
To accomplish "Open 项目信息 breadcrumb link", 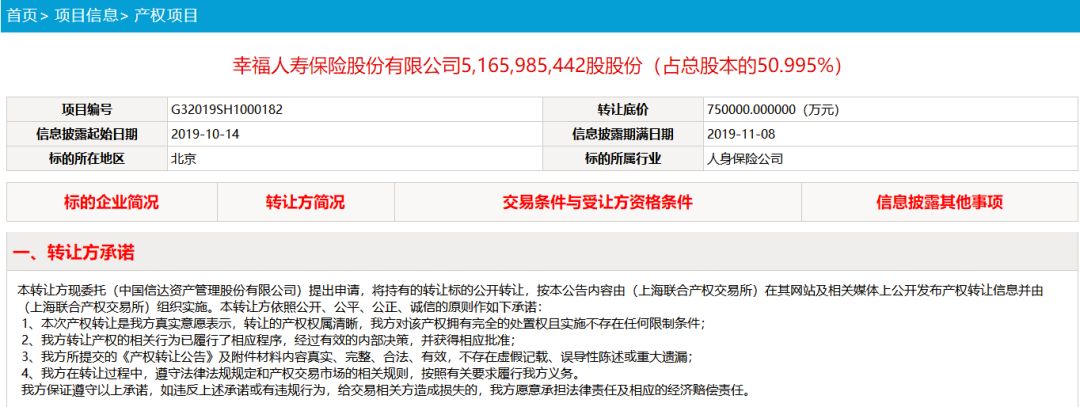I will point(86,15).
